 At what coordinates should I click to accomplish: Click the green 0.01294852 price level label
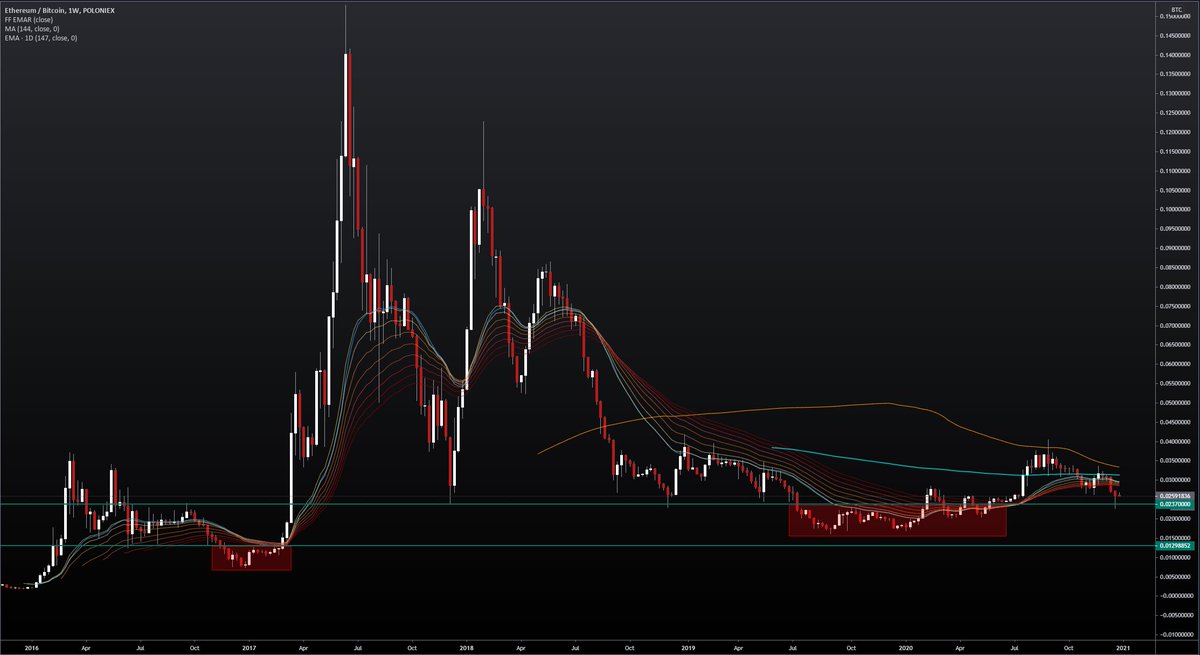tap(1174, 547)
